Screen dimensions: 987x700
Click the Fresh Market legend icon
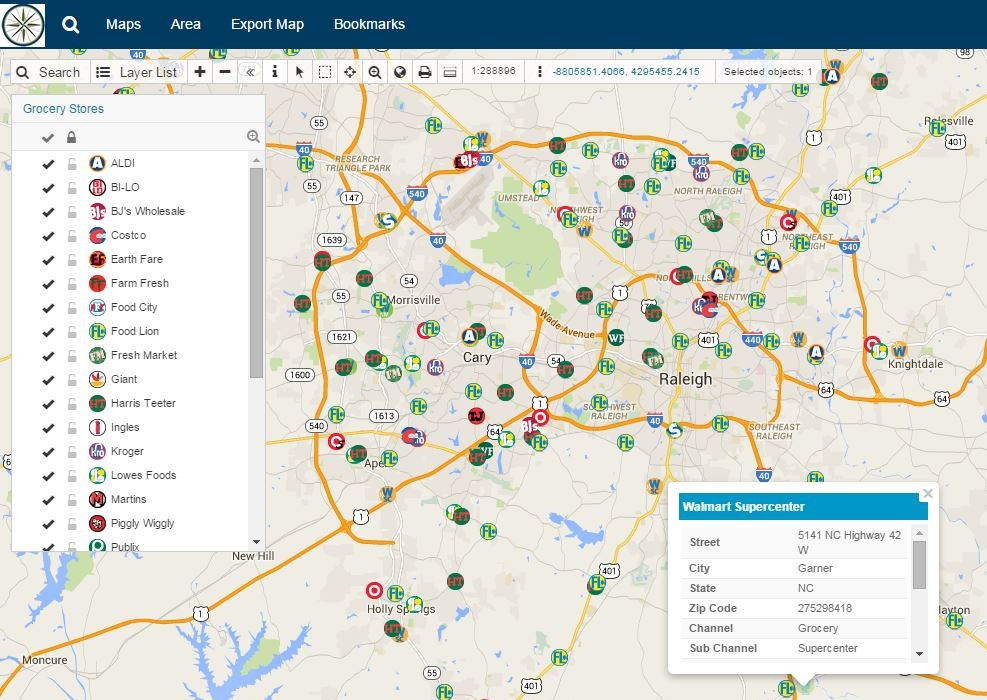pos(97,355)
